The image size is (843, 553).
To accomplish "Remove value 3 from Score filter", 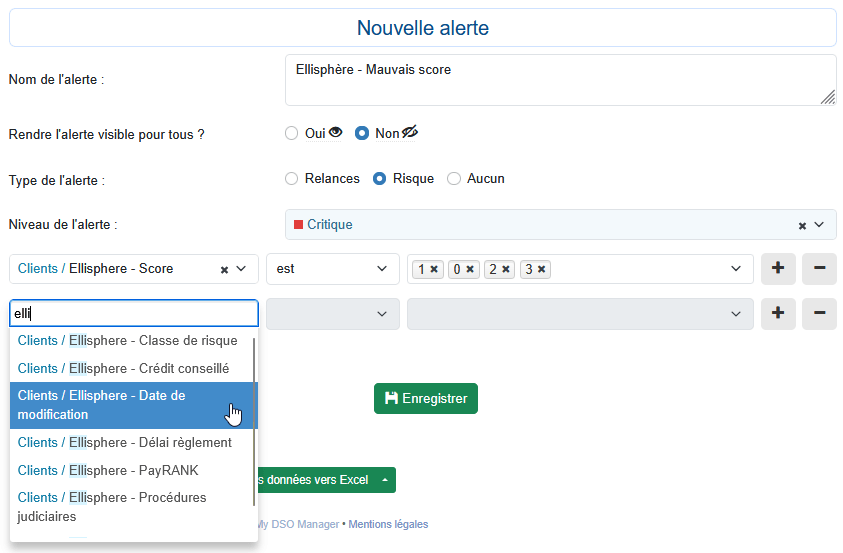I will click(x=542, y=269).
